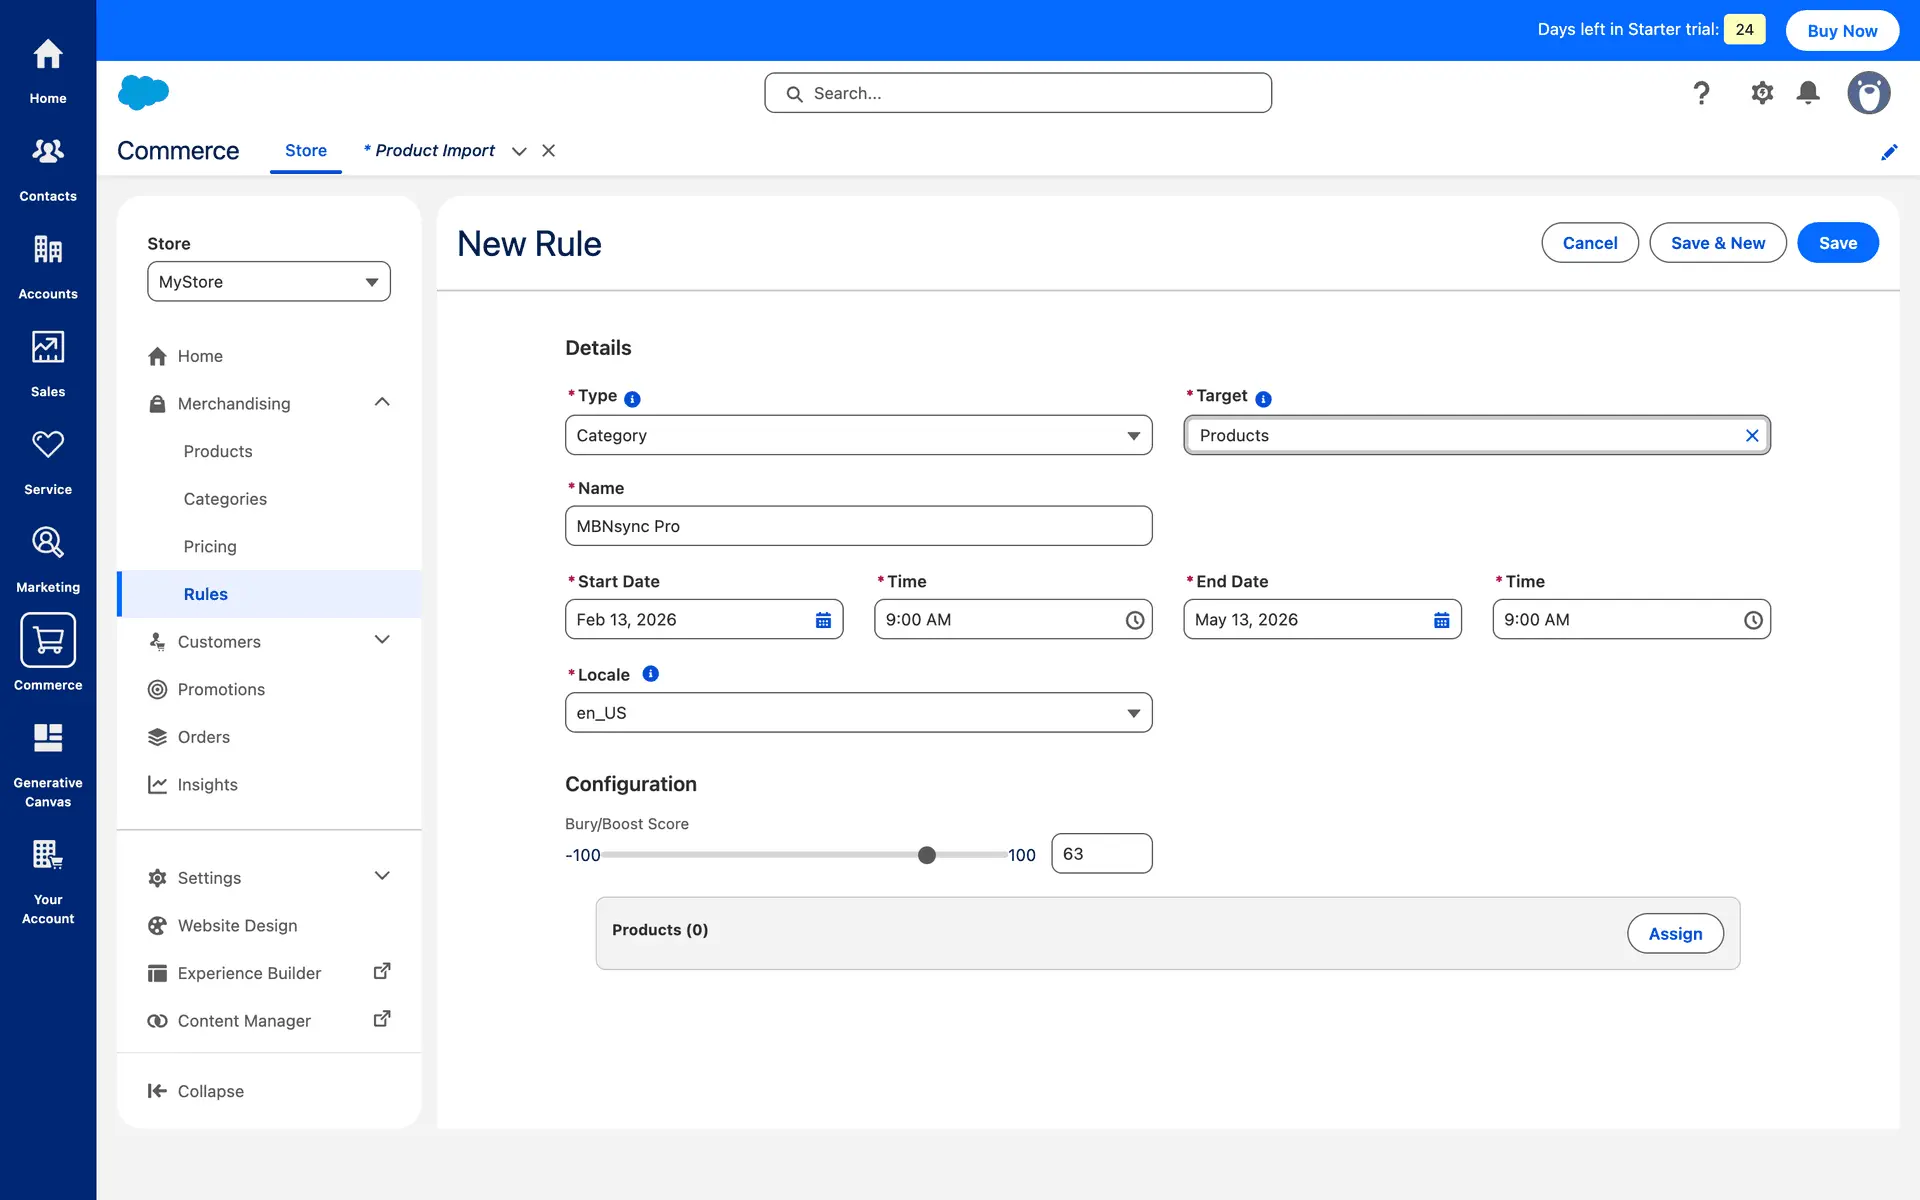Screen dimensions: 1920x1200
Task: Click the setup gear icon in header
Action: (x=1761, y=93)
